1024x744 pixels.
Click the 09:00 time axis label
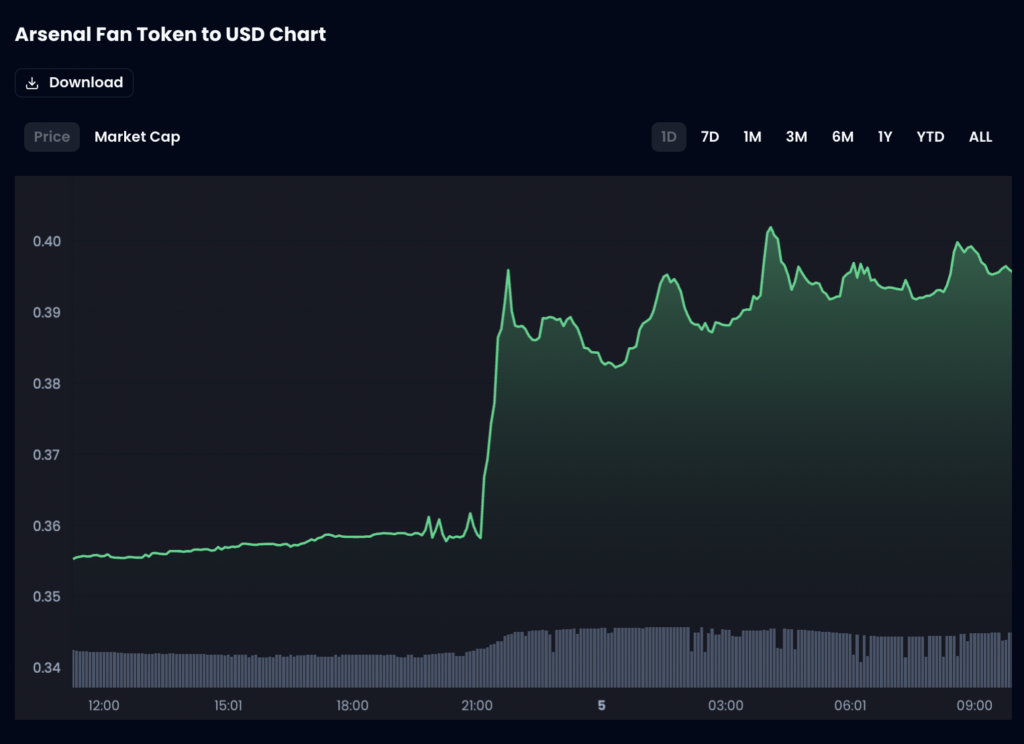click(x=975, y=705)
